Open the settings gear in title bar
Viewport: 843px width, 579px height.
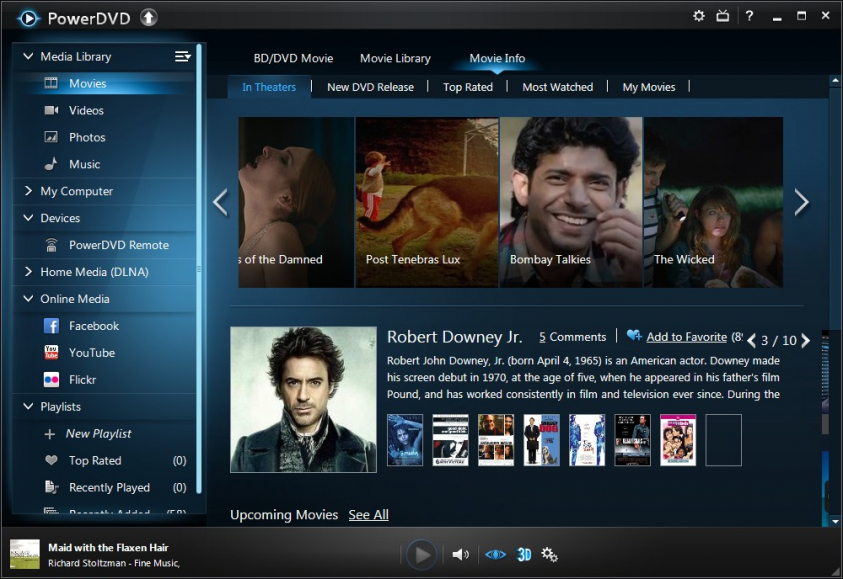click(699, 16)
